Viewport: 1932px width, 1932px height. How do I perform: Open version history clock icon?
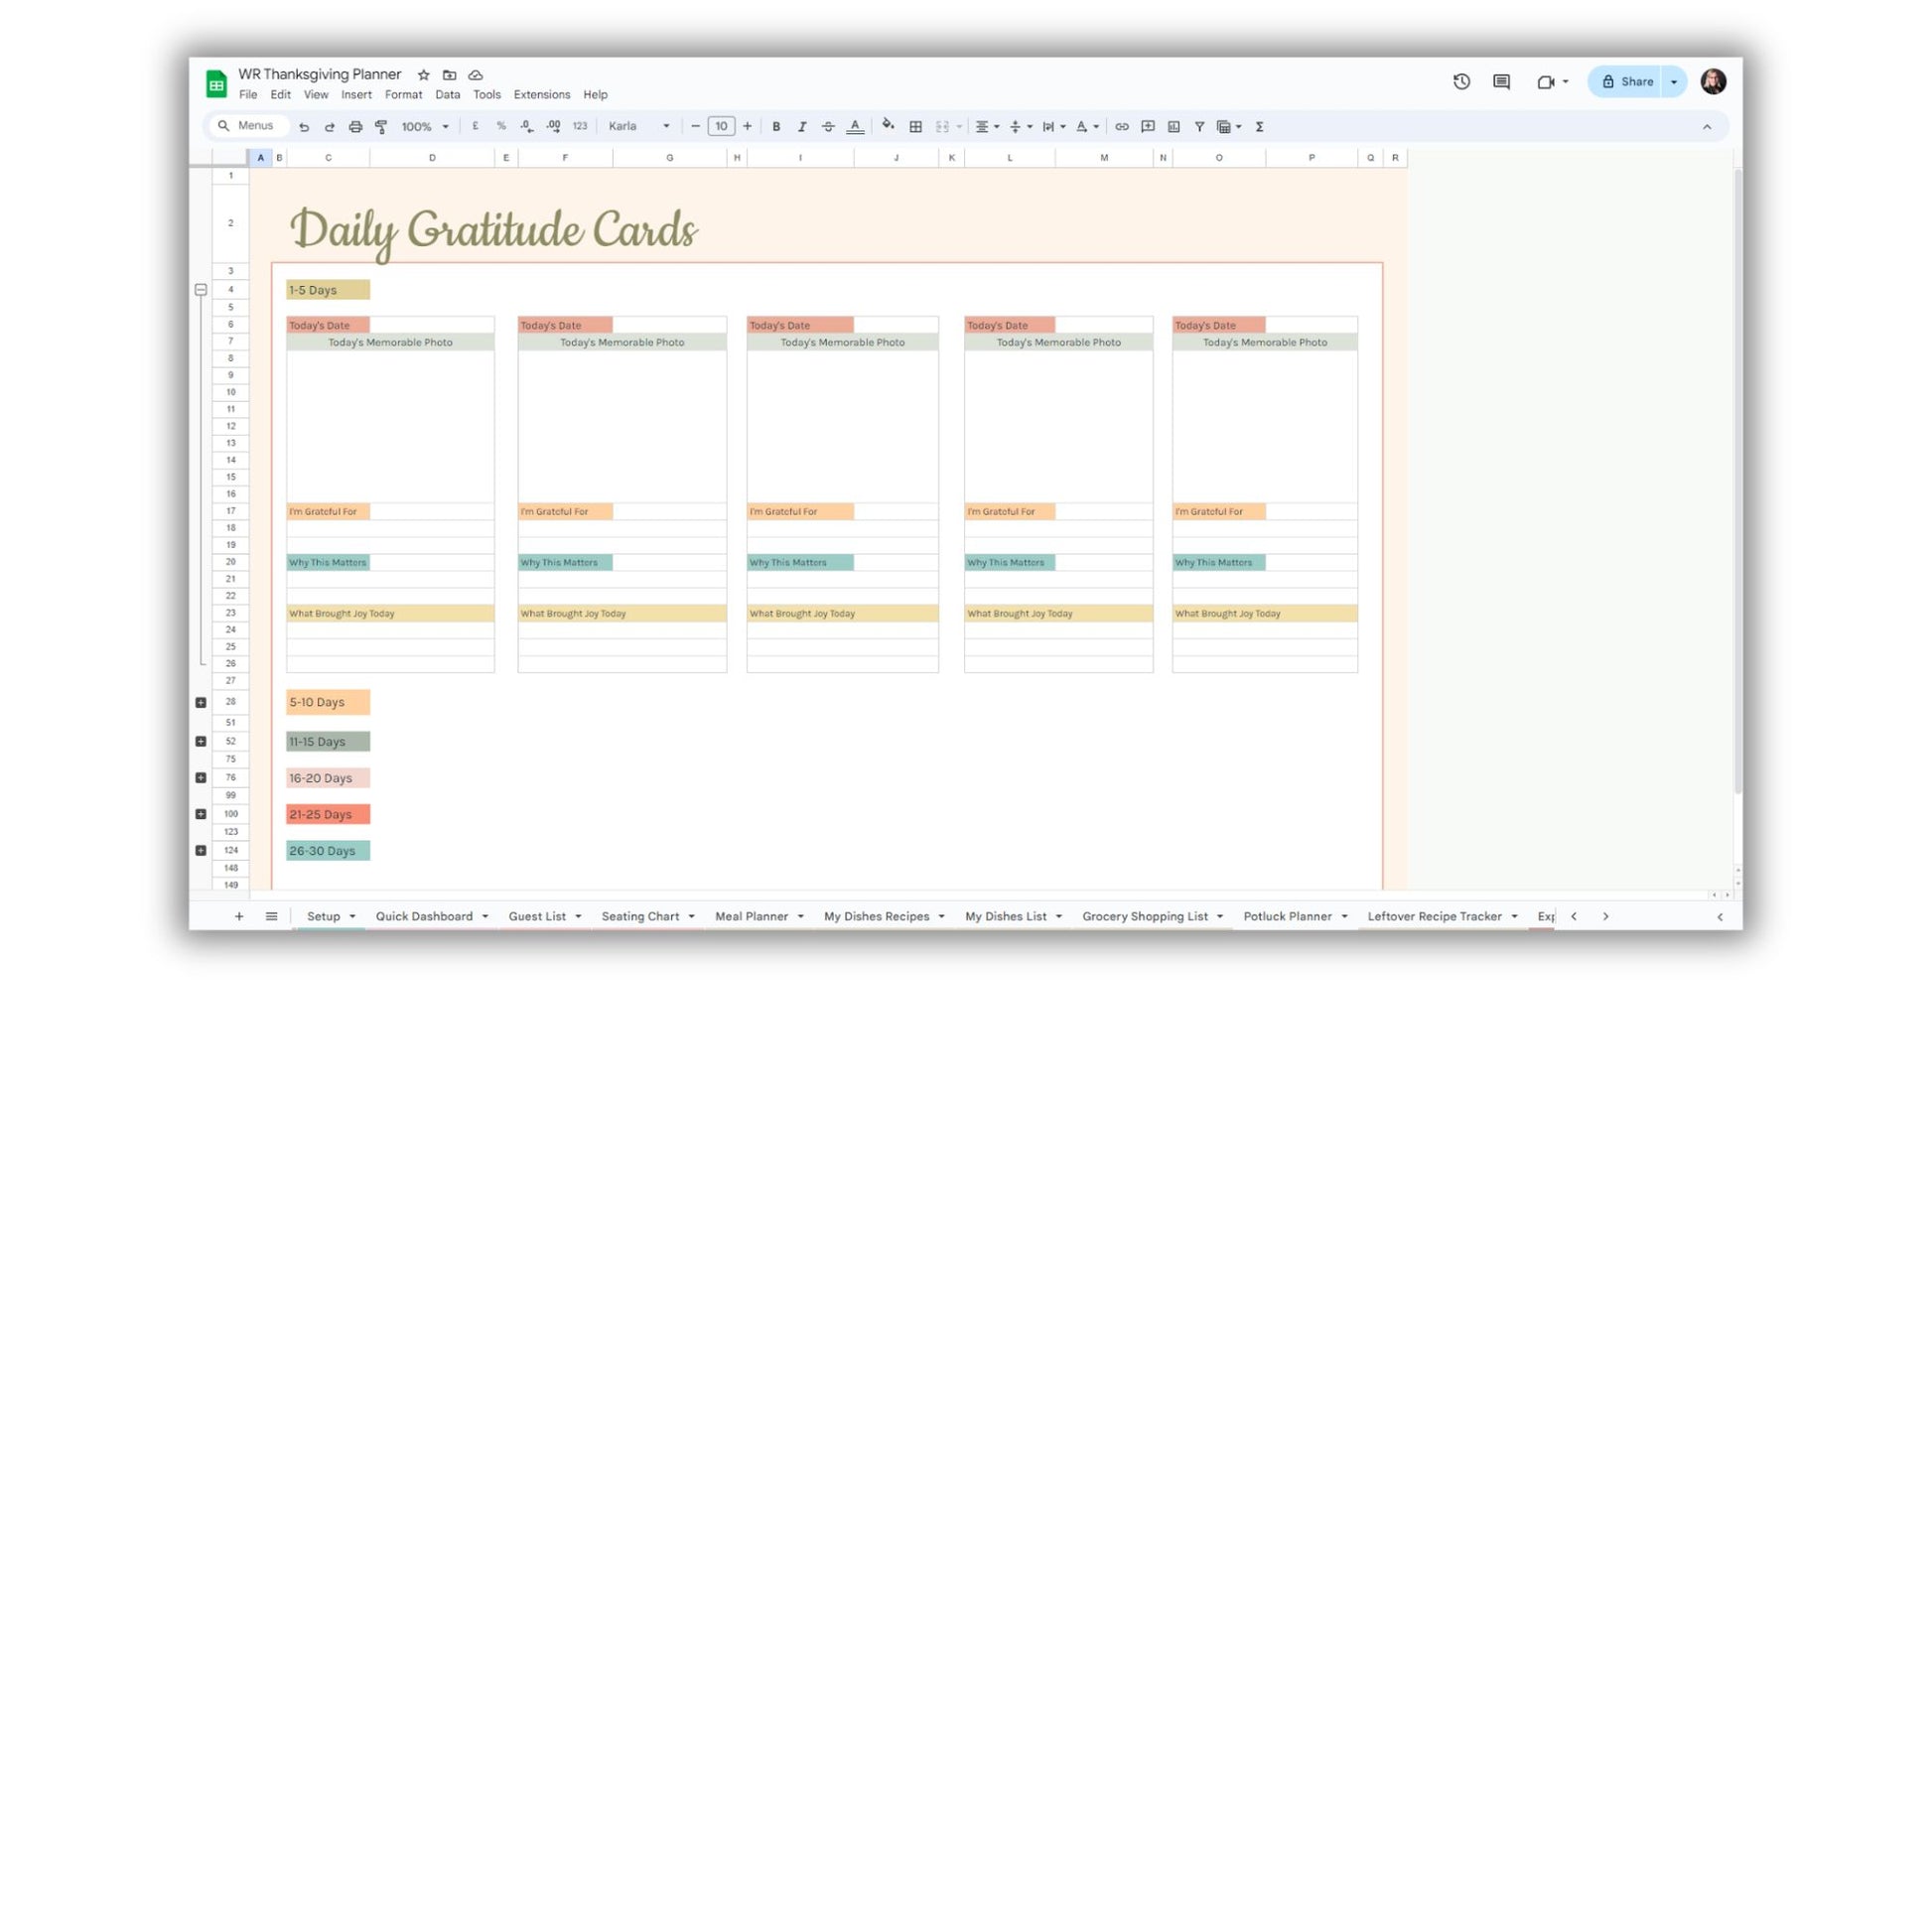1461,82
